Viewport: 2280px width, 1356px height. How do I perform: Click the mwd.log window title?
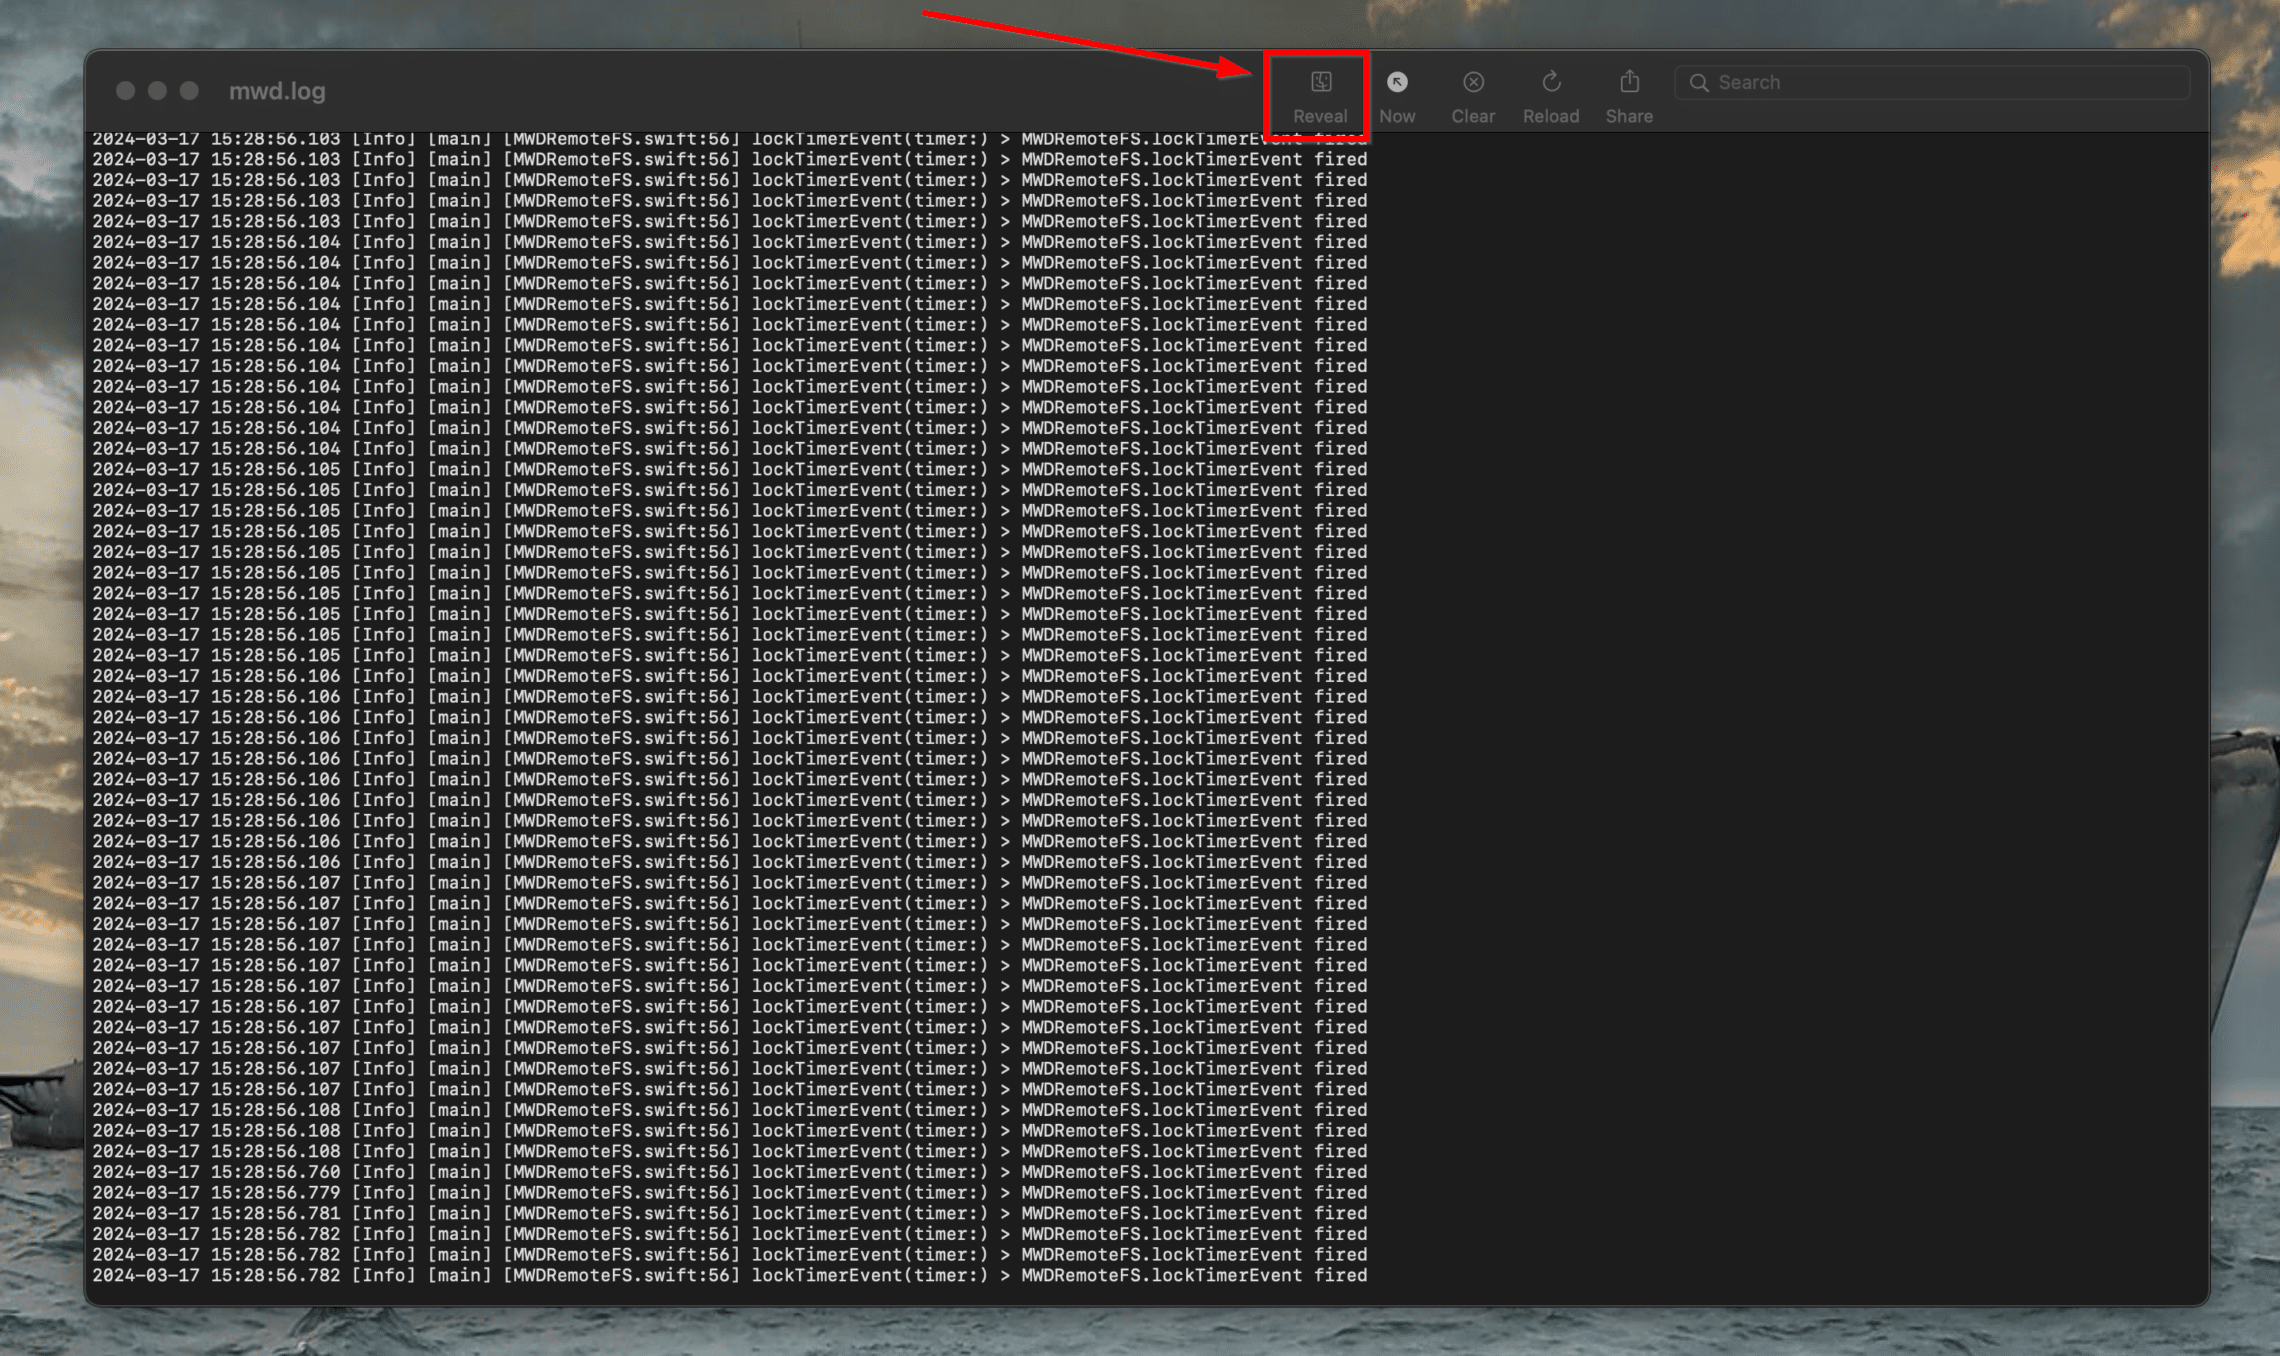(277, 90)
